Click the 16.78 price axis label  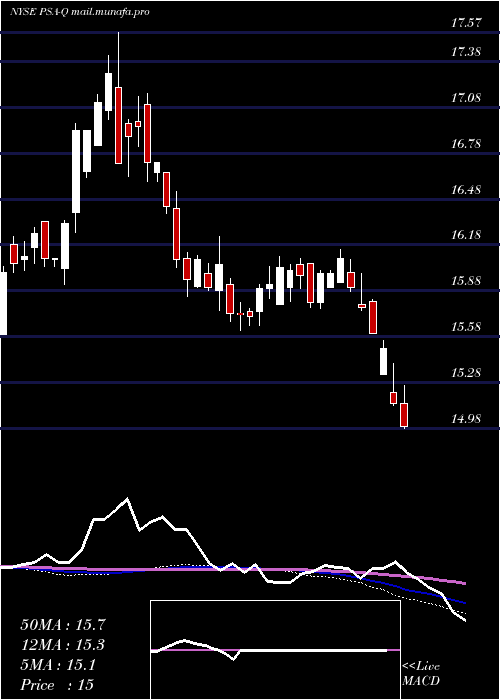click(466, 144)
